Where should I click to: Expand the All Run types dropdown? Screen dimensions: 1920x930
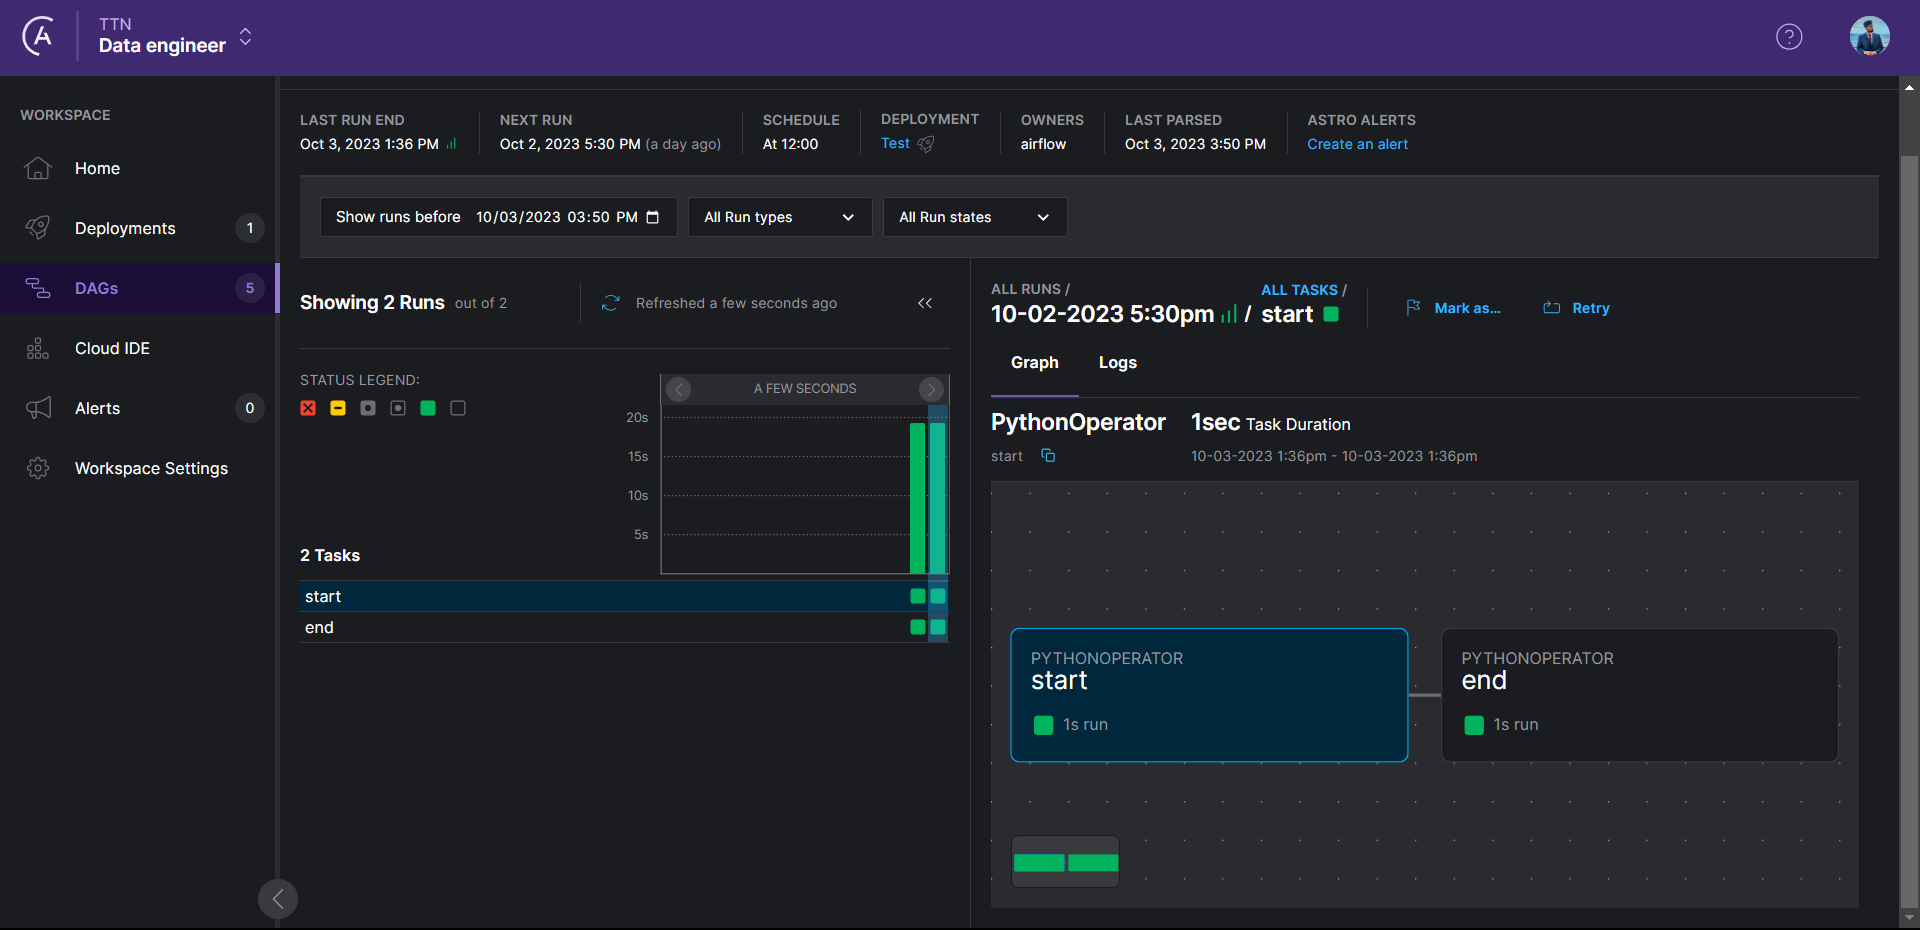[x=780, y=217]
